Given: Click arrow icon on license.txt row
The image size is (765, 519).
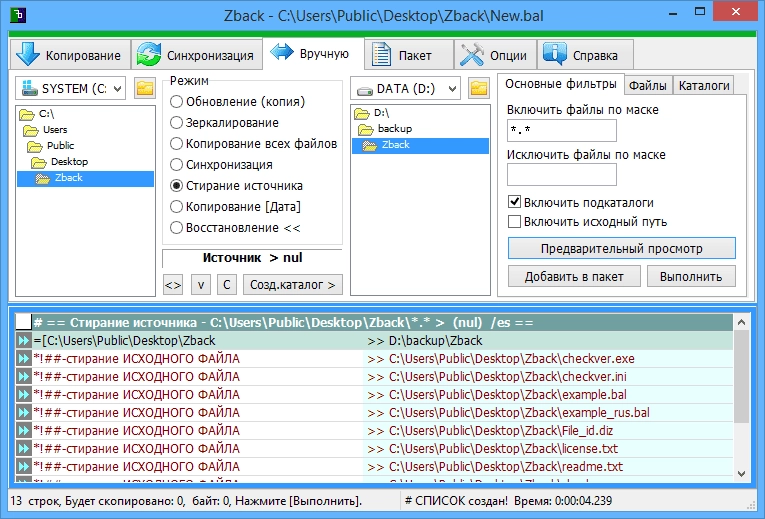Looking at the screenshot, I should 23,448.
